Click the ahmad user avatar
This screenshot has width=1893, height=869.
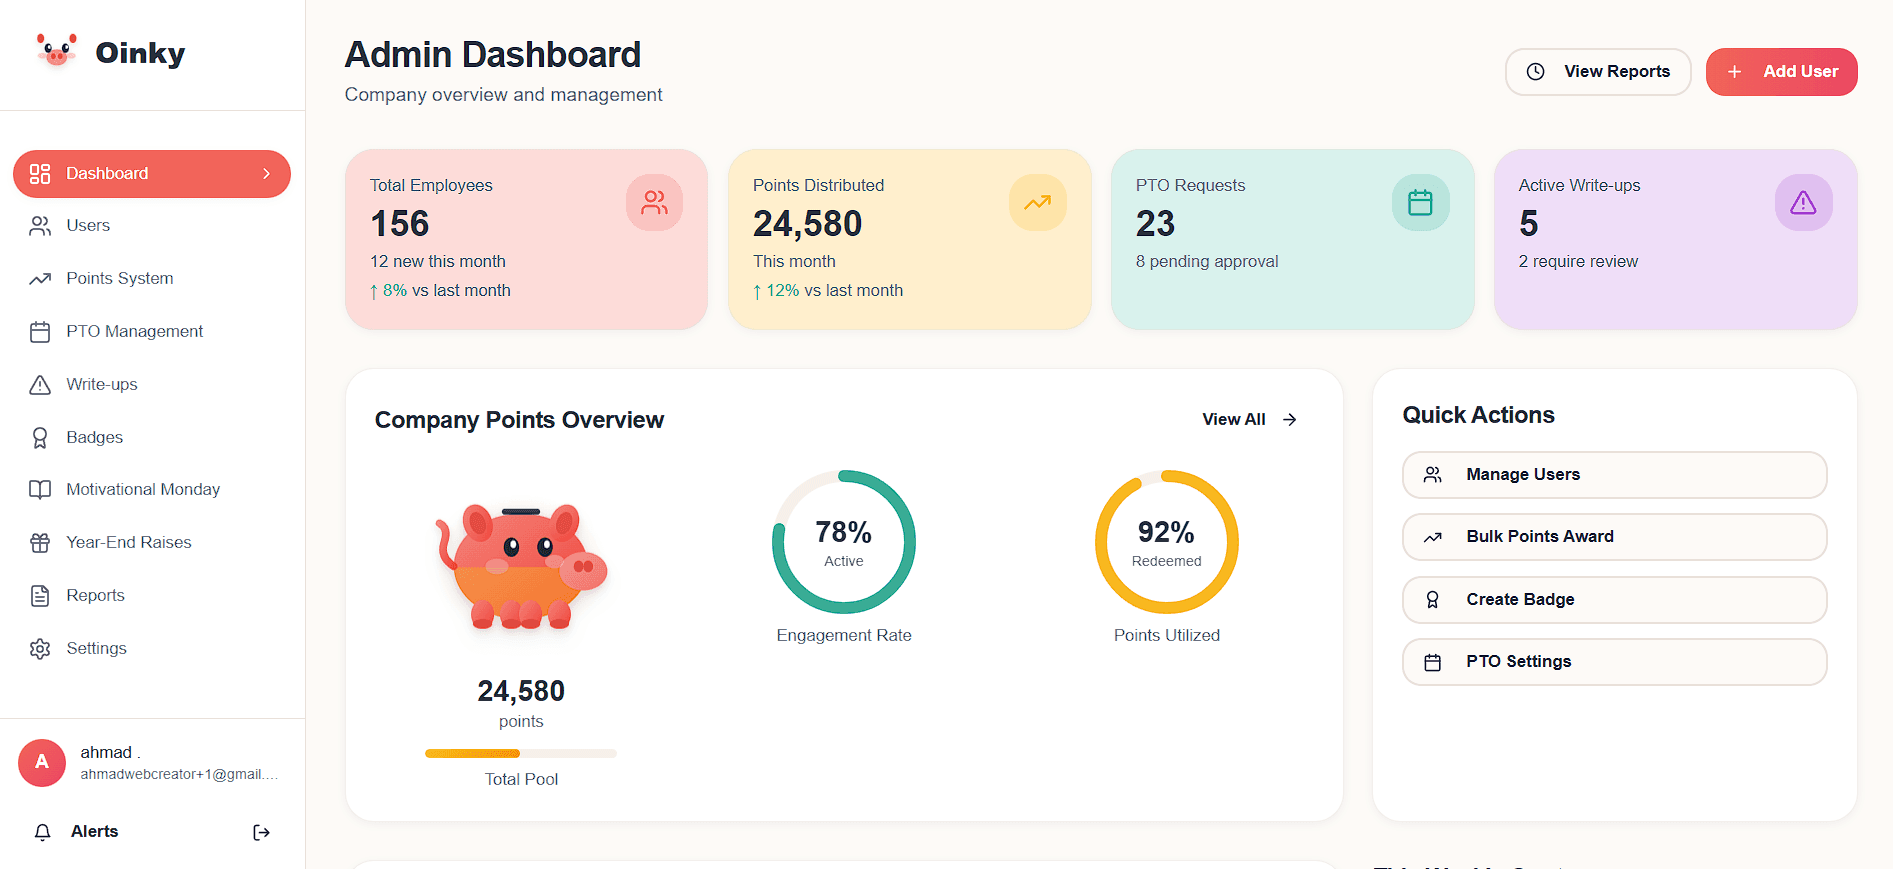[x=42, y=763]
